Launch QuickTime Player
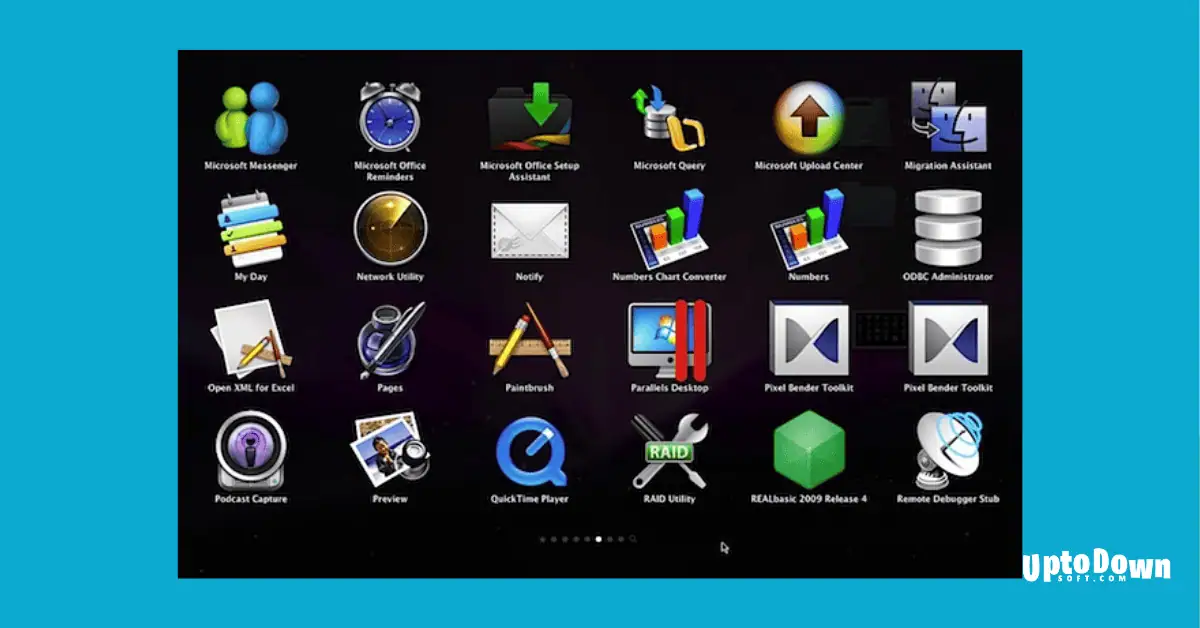 click(528, 452)
